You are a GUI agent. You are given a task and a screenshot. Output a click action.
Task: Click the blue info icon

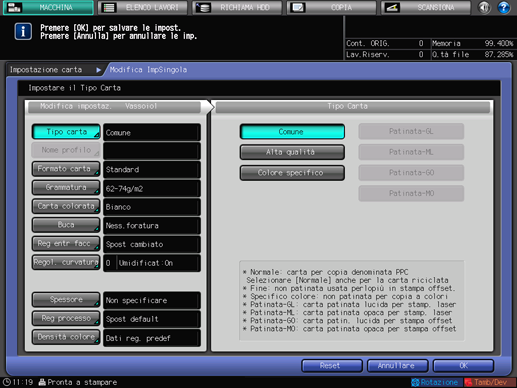(x=23, y=32)
